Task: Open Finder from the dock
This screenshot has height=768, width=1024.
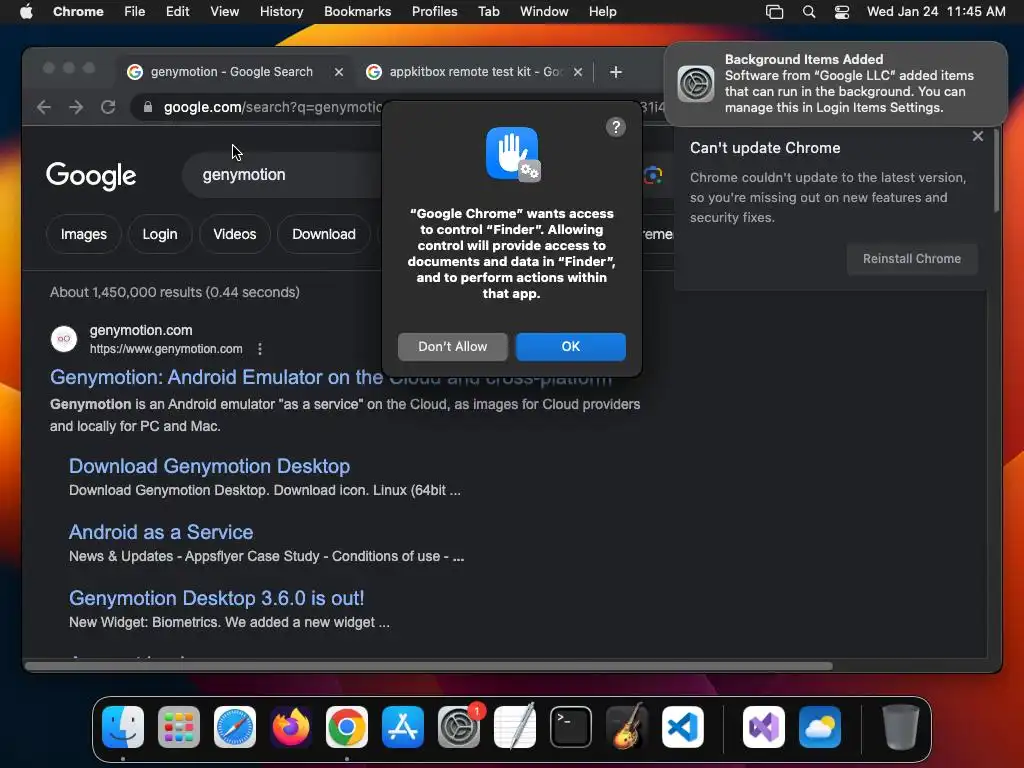Action: pyautogui.click(x=123, y=727)
